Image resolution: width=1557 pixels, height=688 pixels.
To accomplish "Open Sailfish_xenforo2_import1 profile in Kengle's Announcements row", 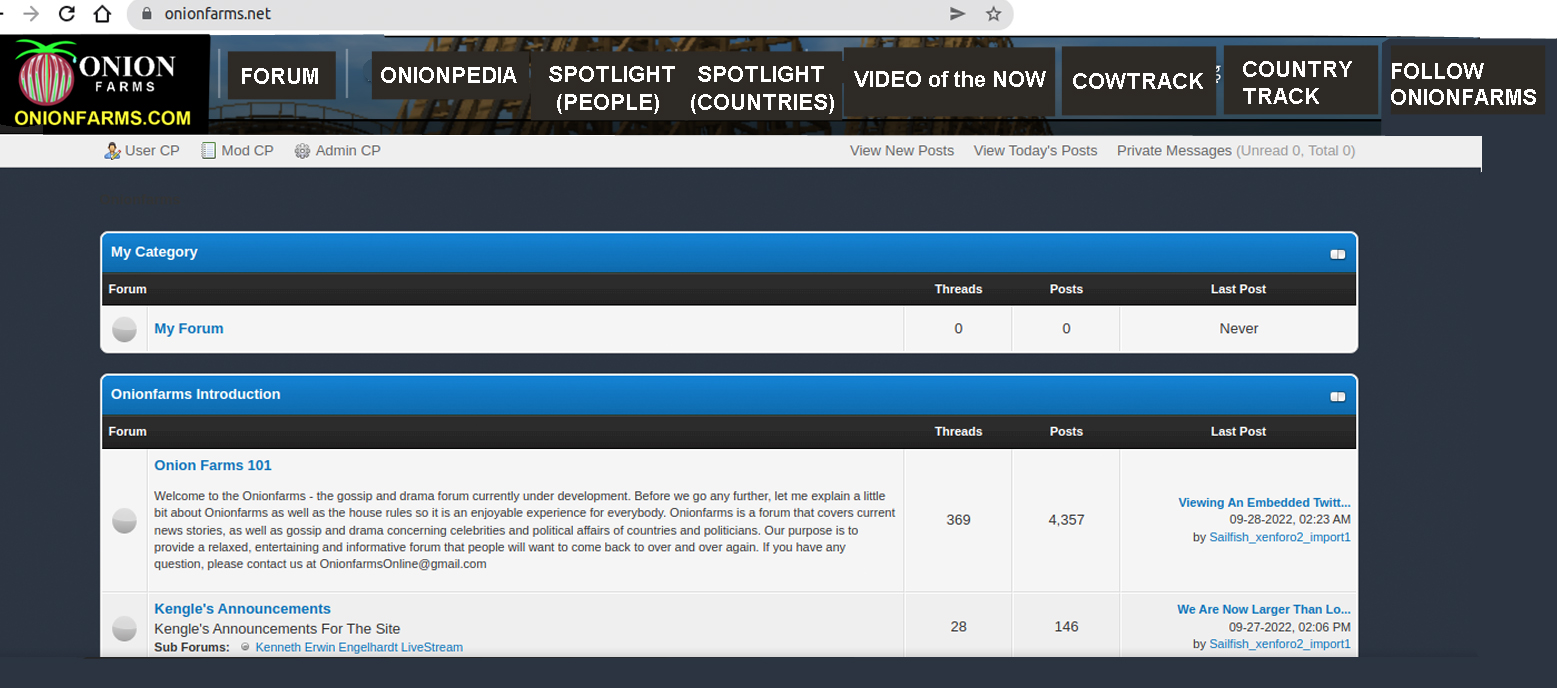I will click(1280, 644).
